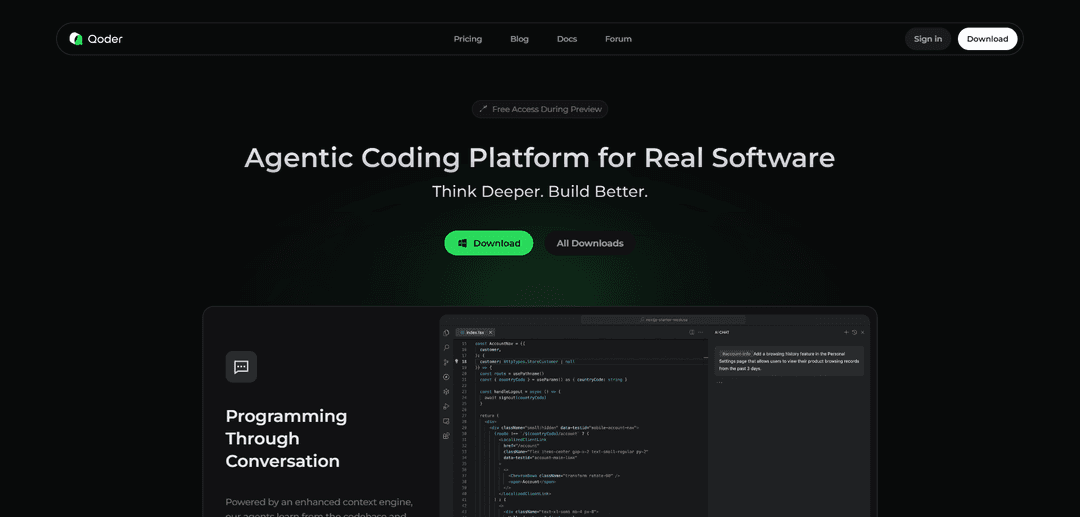Click the Agentic Coding Platform headline
Viewport: 1080px width, 517px height.
point(539,158)
